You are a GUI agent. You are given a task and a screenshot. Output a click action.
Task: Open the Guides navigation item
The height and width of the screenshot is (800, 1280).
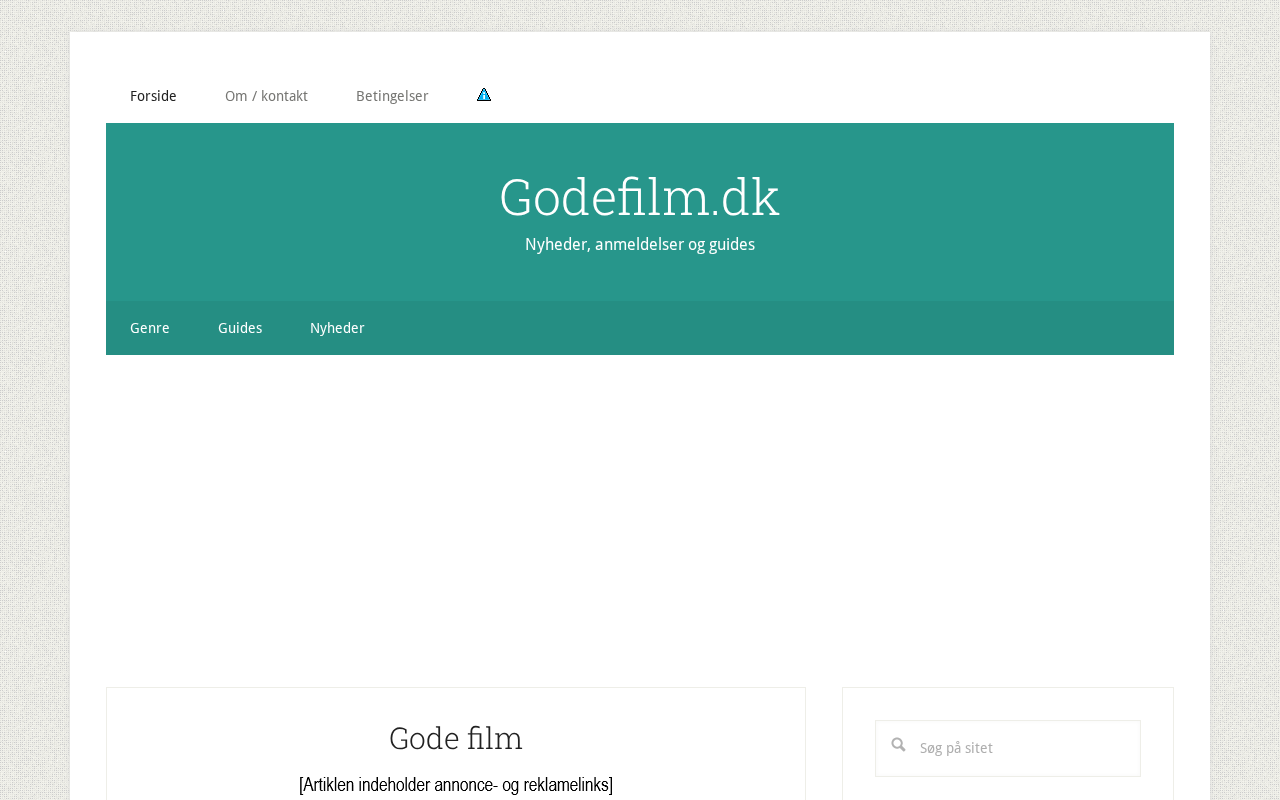click(x=240, y=328)
